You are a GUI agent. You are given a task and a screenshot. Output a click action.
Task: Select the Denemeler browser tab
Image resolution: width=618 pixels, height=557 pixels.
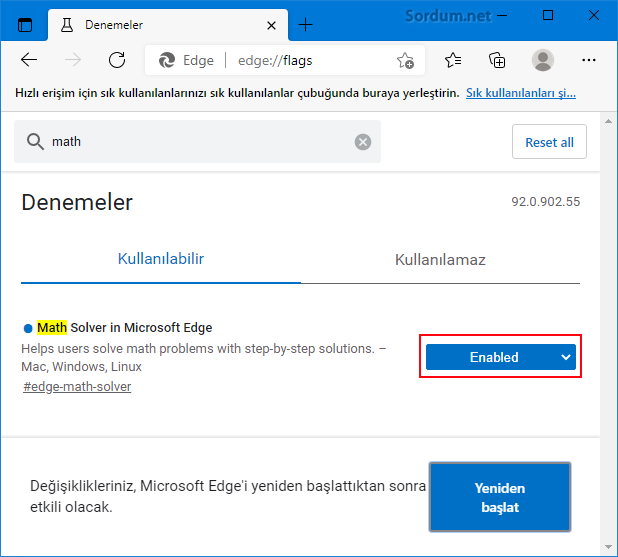pyautogui.click(x=168, y=25)
